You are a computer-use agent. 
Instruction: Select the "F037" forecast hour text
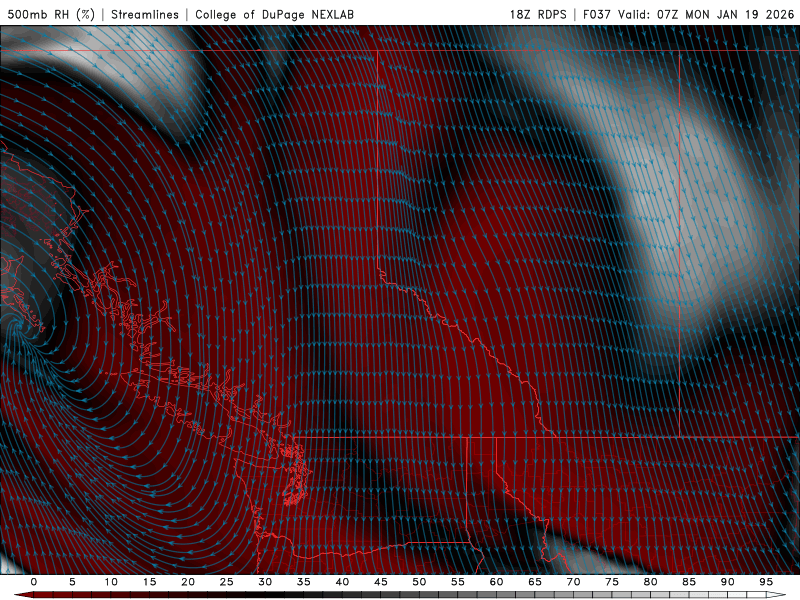click(596, 14)
